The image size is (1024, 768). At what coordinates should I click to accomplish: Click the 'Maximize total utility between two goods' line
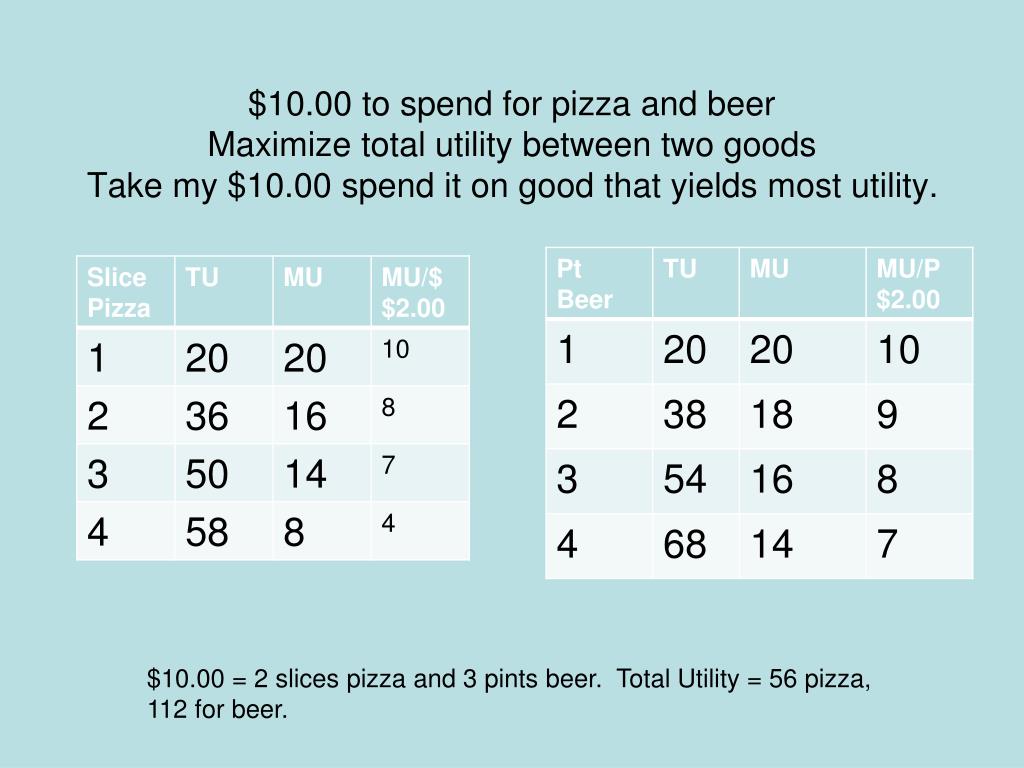[x=512, y=145]
